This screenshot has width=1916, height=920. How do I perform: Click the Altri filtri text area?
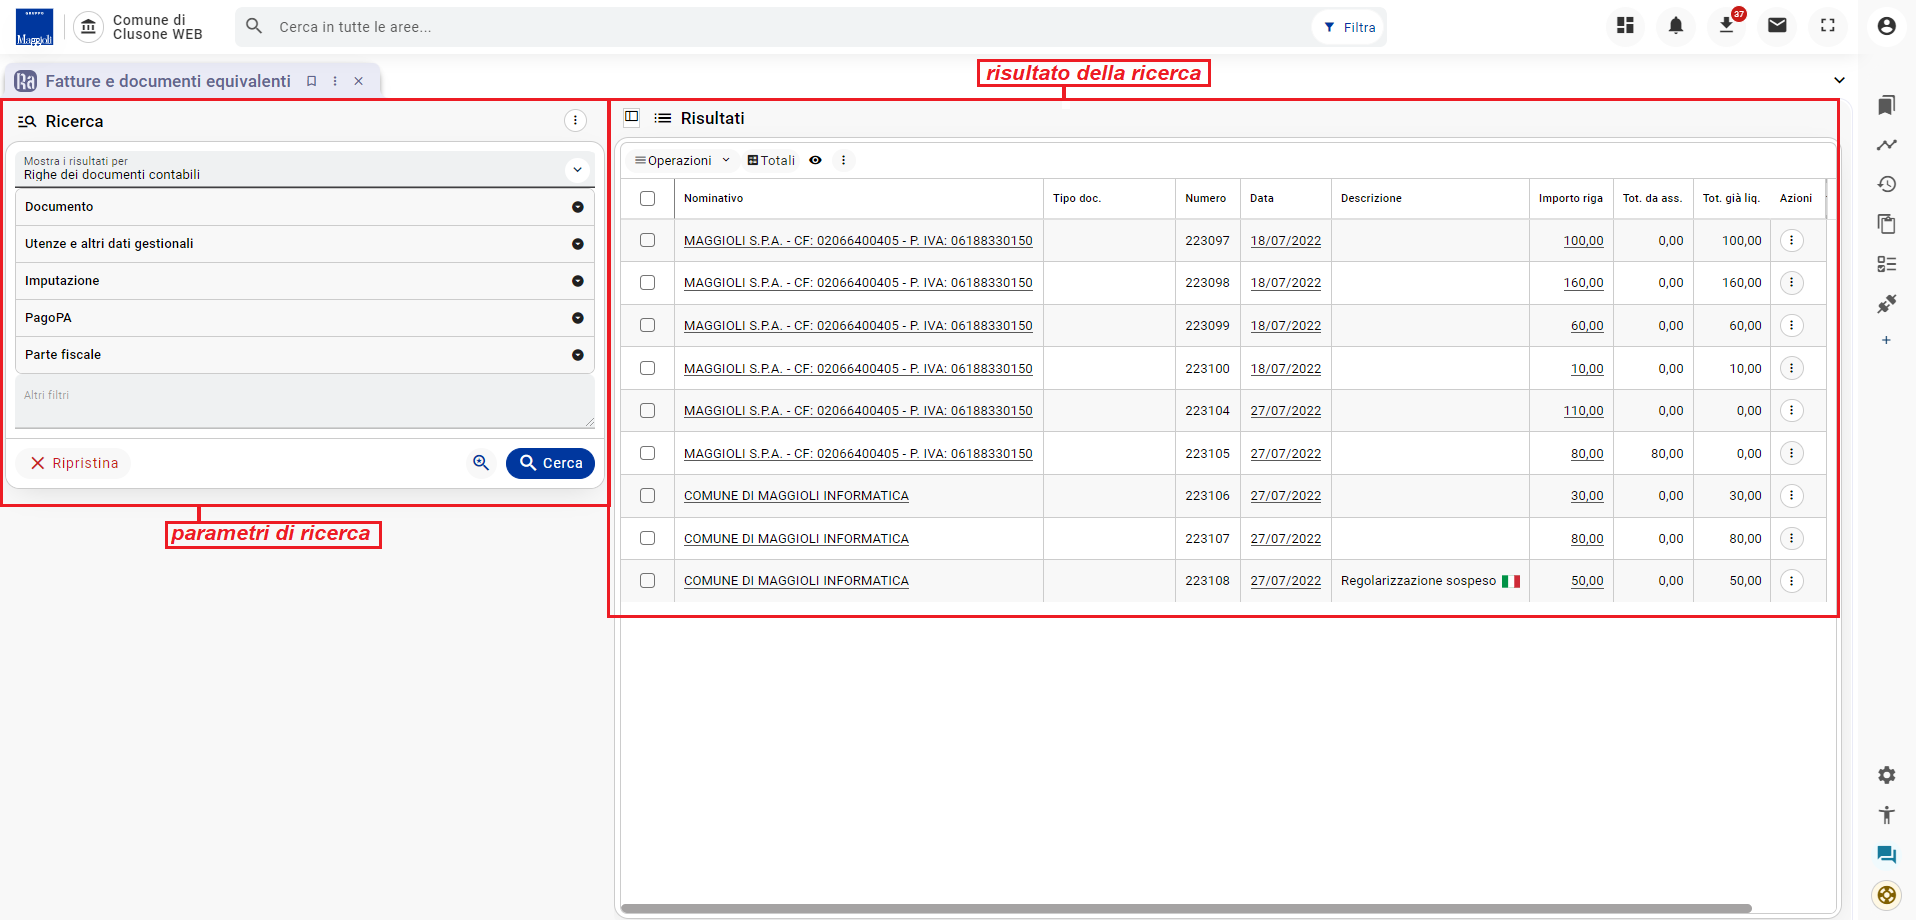coord(305,402)
